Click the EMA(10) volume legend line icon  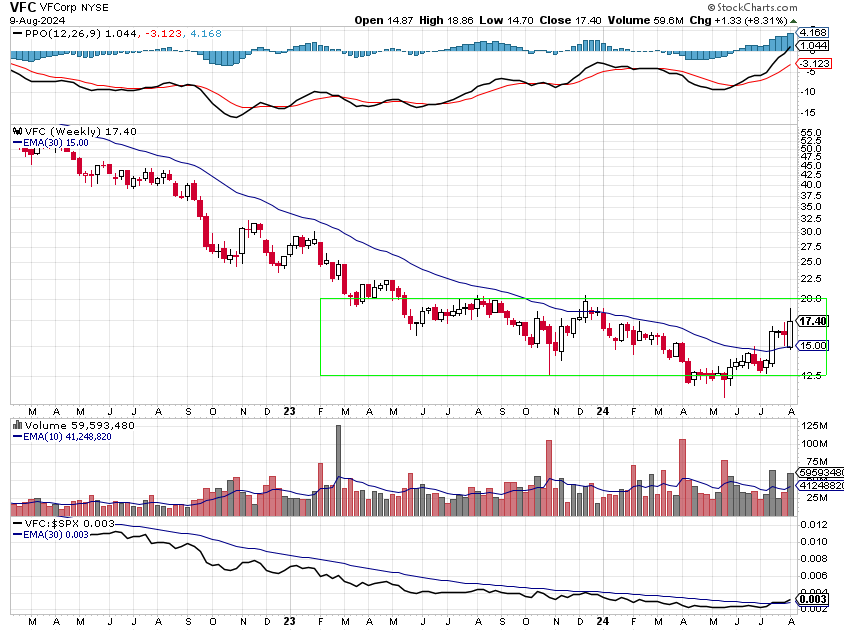[x=18, y=436]
